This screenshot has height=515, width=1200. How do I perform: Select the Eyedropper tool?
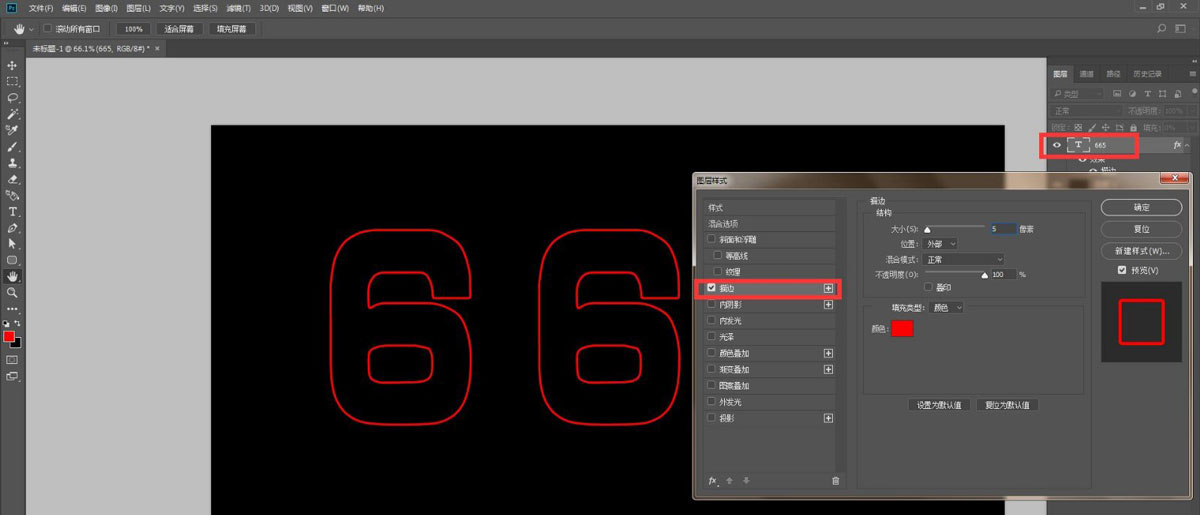13,130
